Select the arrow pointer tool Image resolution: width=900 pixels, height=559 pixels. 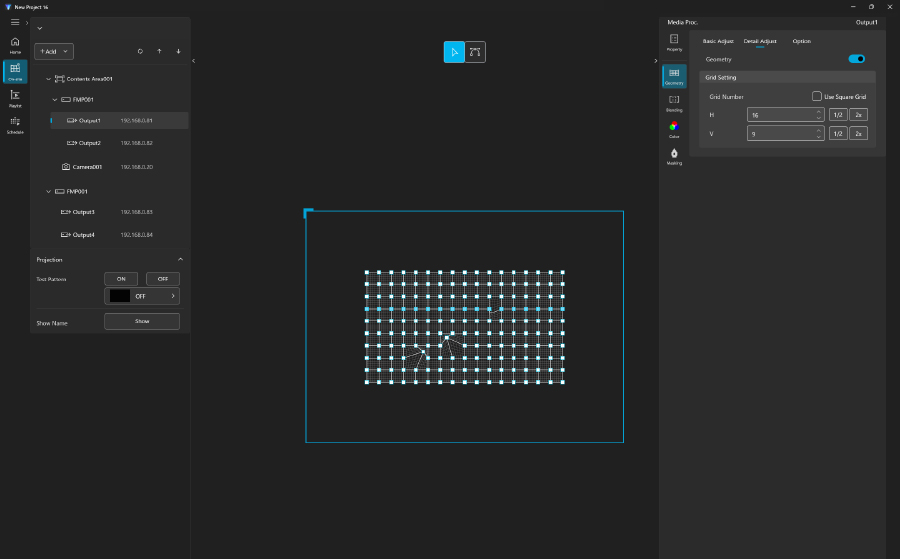(x=454, y=52)
